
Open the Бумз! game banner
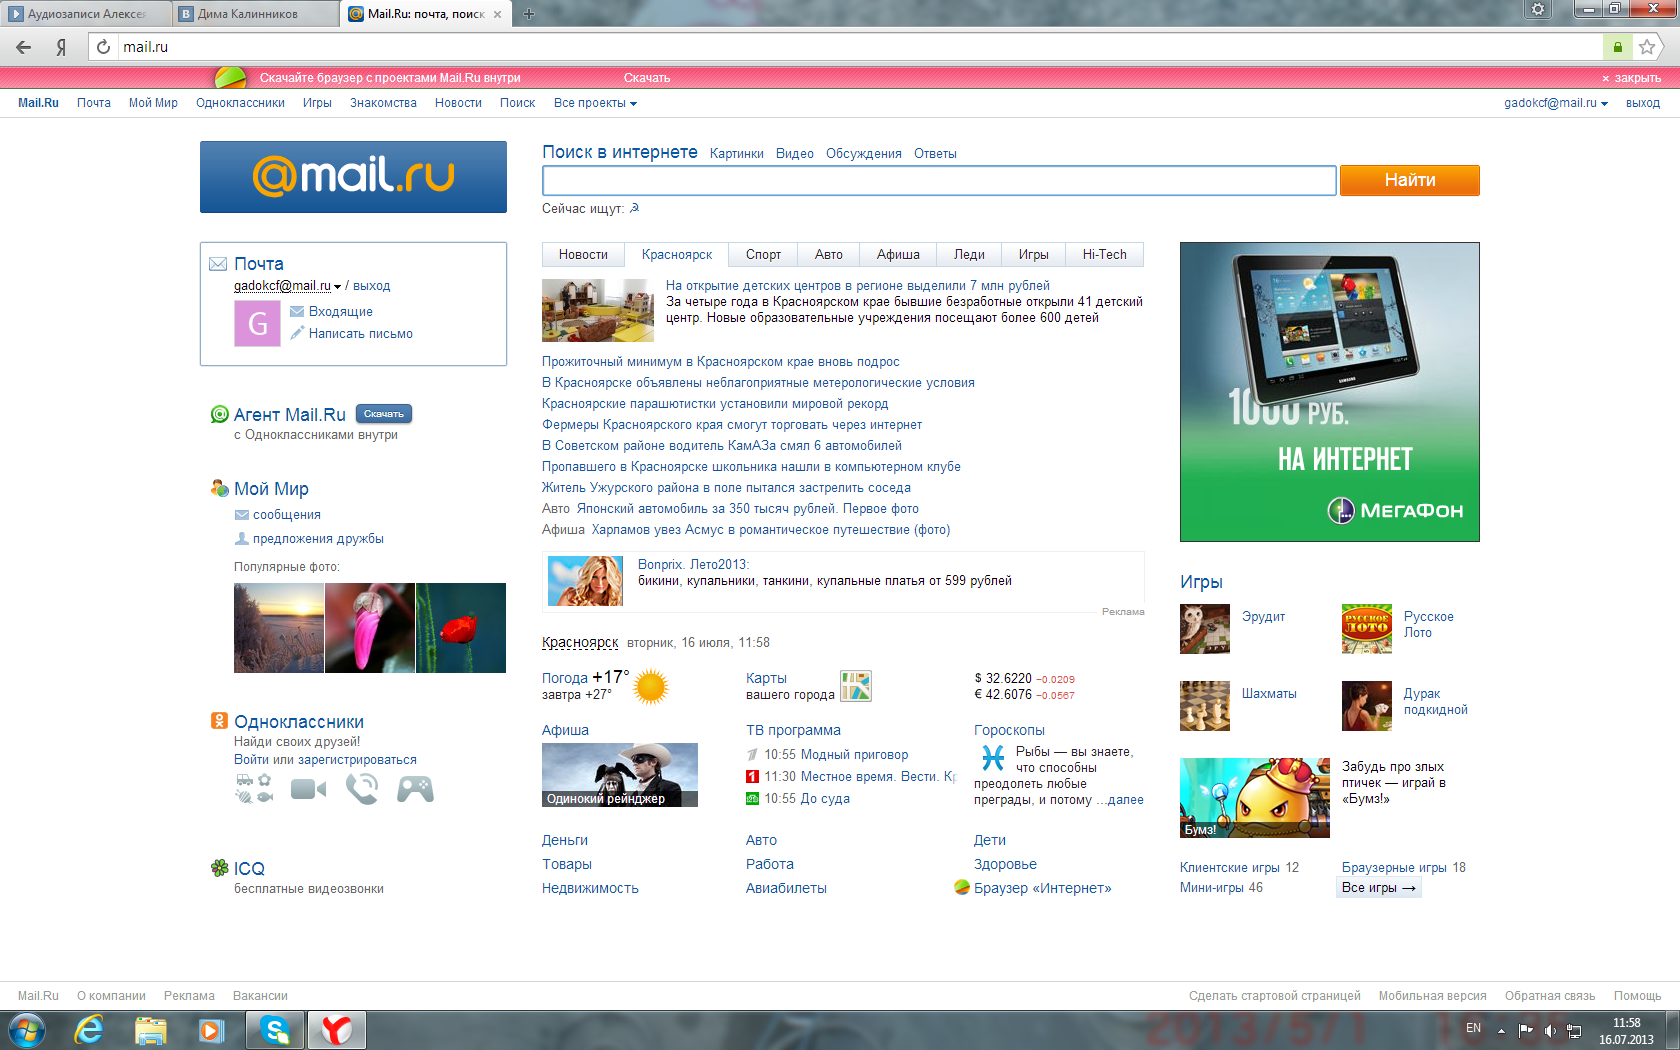pos(1255,798)
